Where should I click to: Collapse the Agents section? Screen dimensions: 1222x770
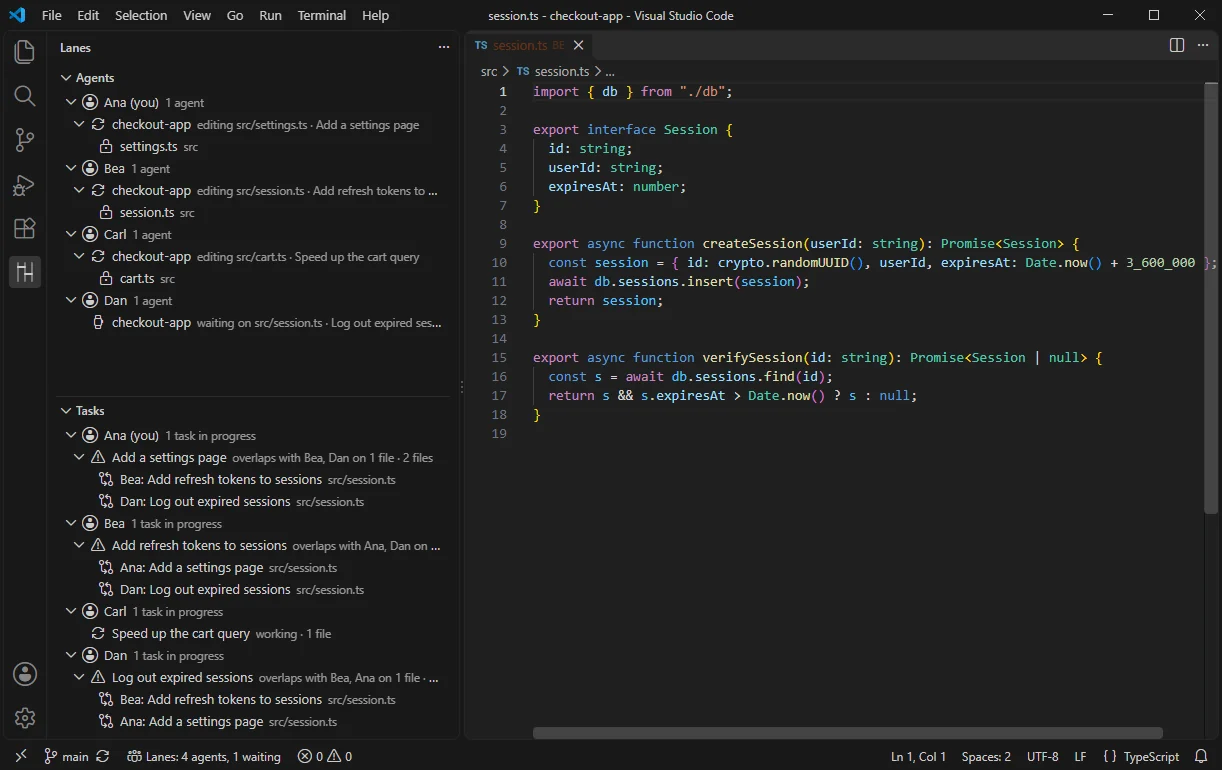67,77
